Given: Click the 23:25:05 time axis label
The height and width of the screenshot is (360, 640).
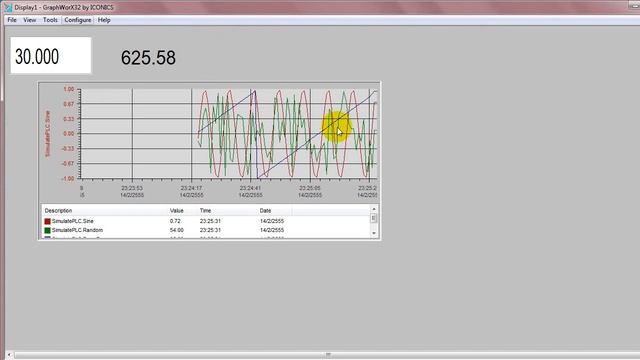Looking at the screenshot, I should (x=310, y=188).
